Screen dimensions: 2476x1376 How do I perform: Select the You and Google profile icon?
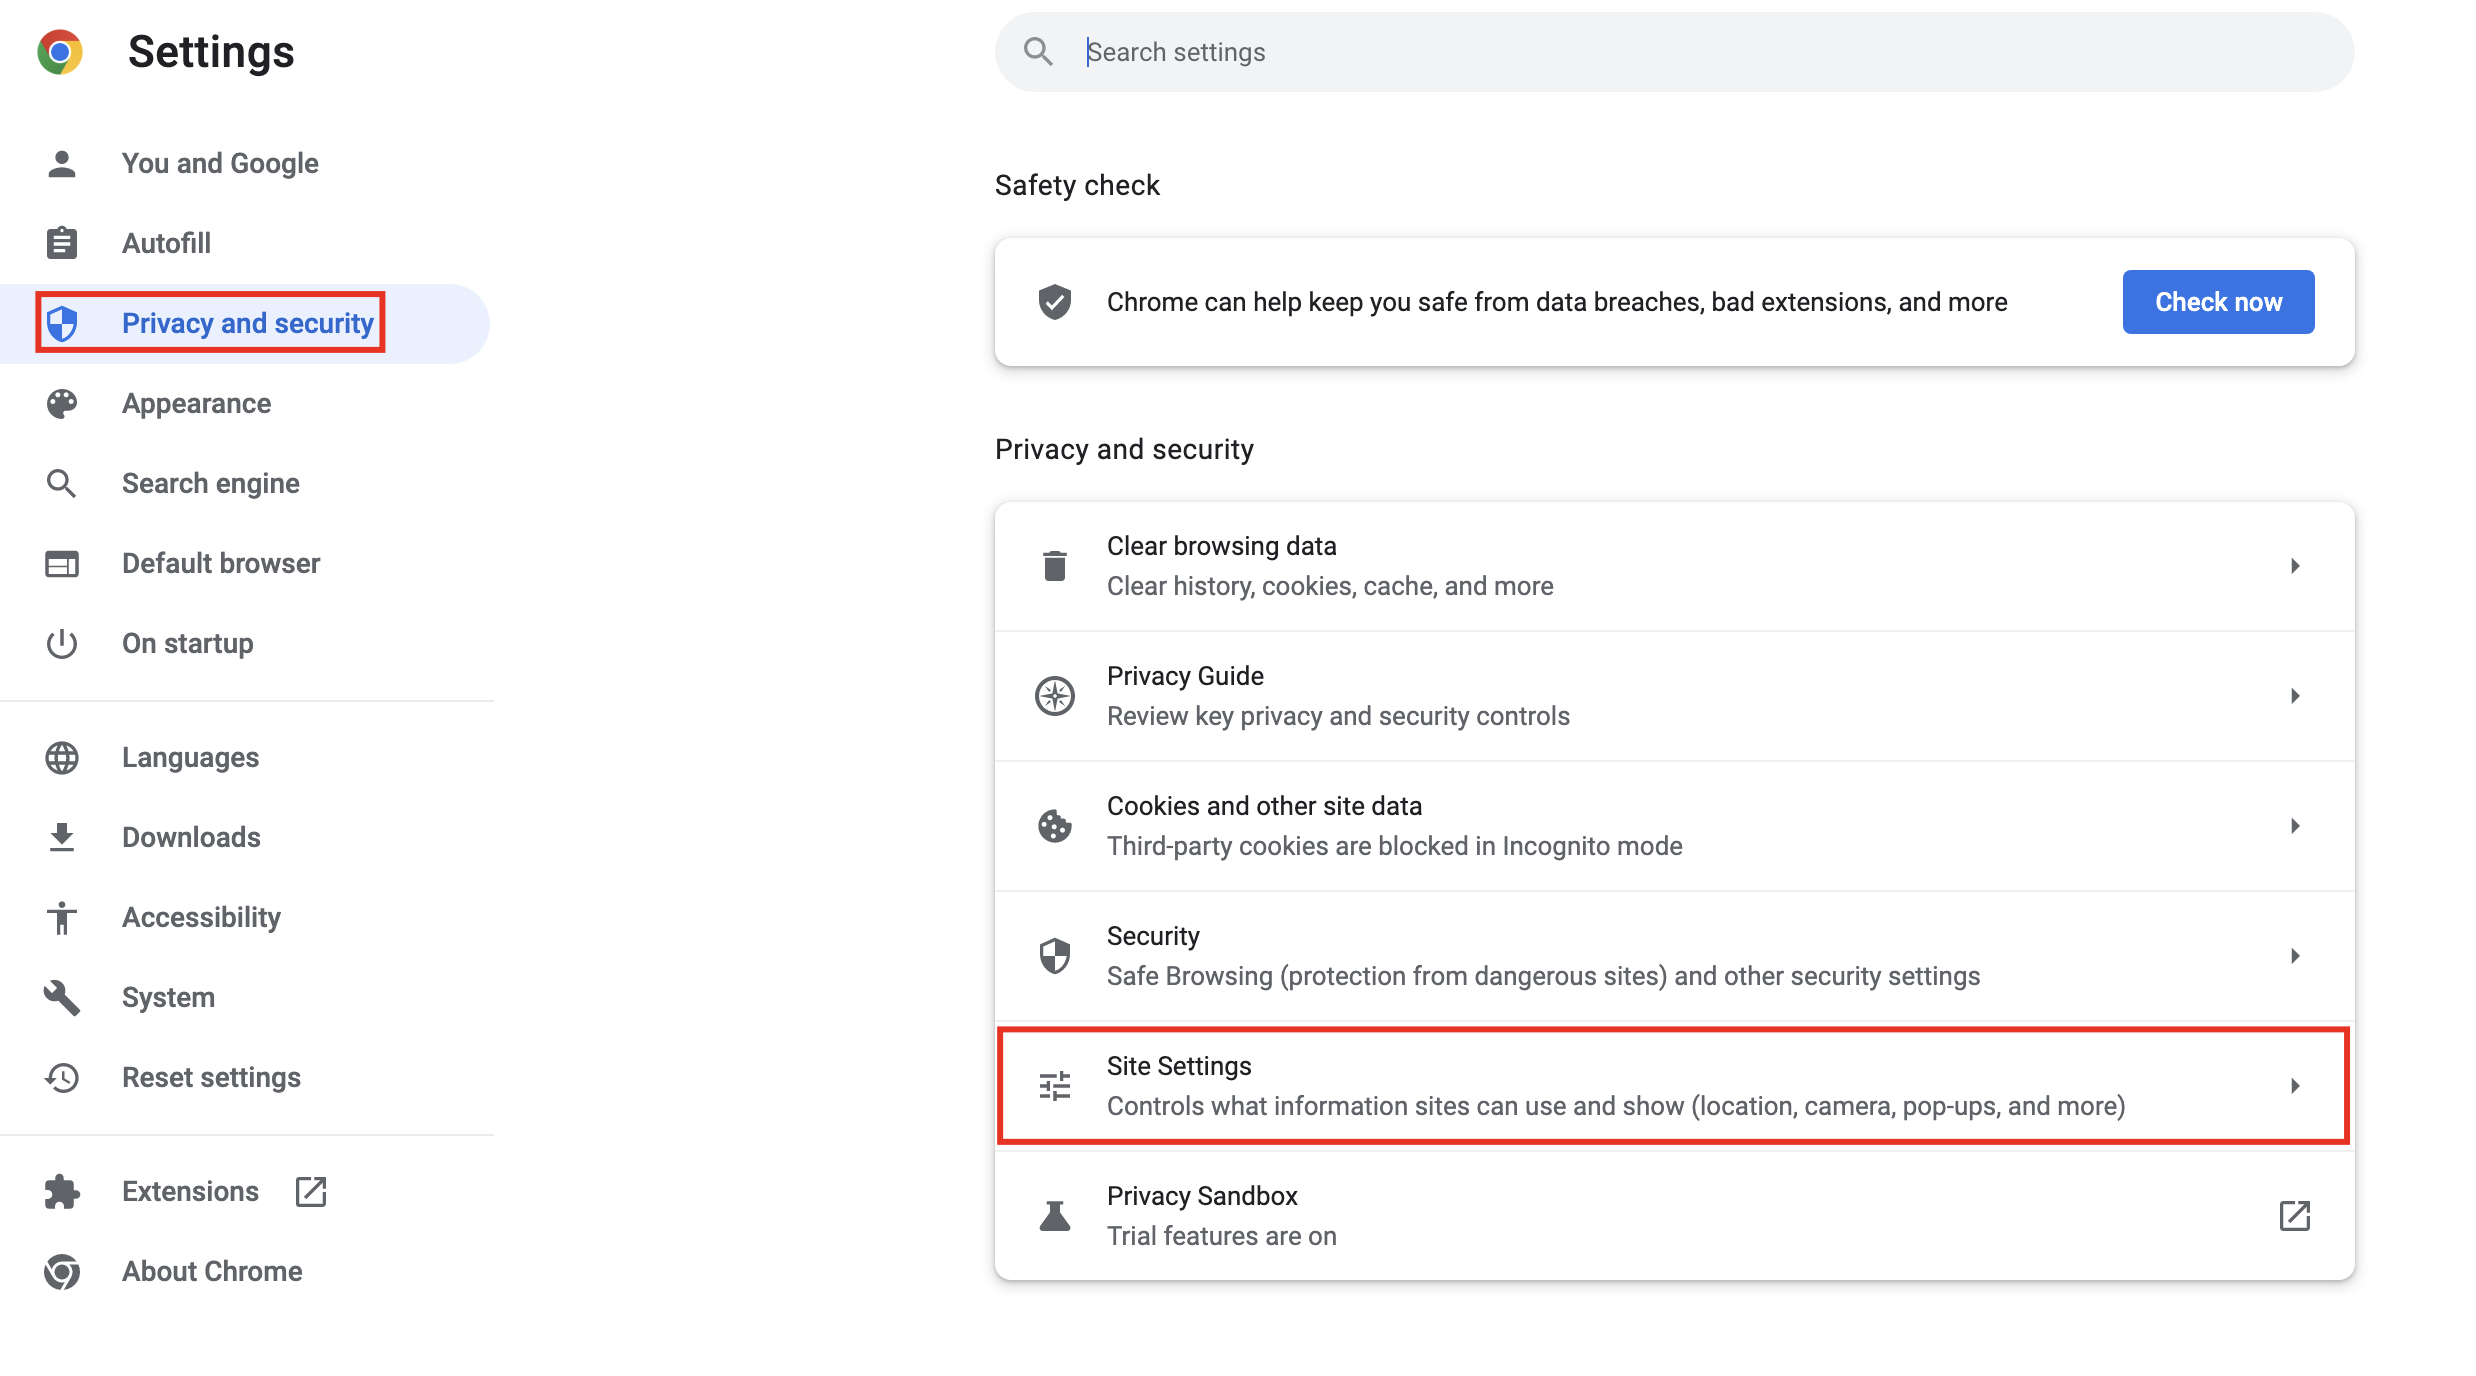(x=61, y=162)
